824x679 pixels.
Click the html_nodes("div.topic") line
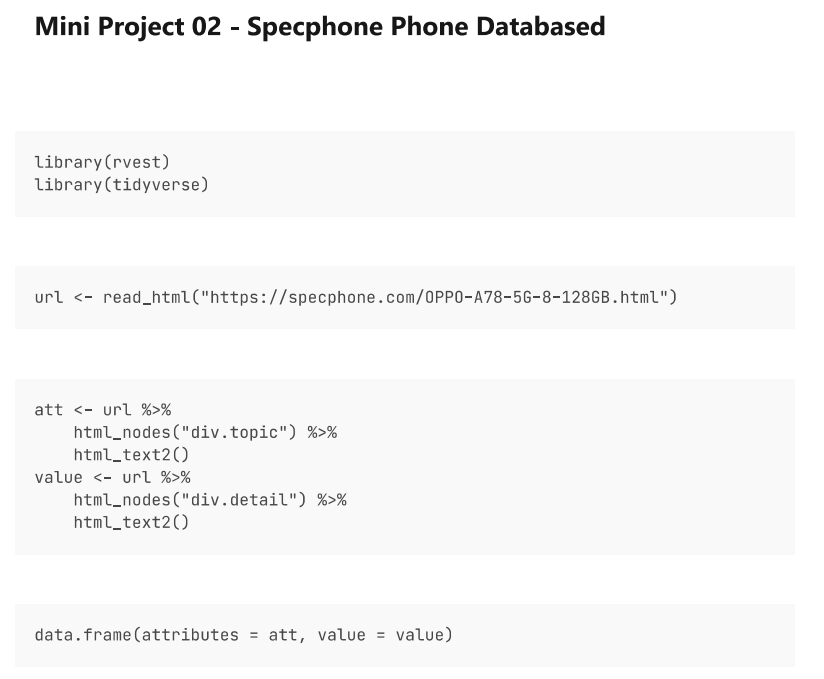pyautogui.click(x=205, y=433)
